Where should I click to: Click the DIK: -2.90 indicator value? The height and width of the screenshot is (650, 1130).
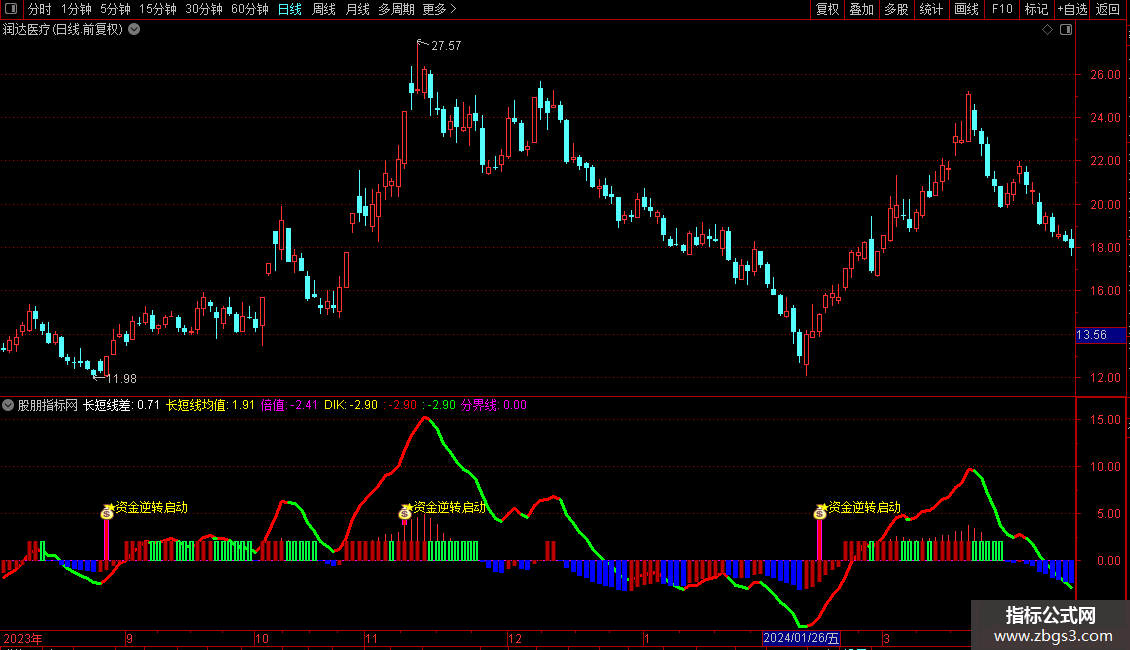tap(351, 405)
